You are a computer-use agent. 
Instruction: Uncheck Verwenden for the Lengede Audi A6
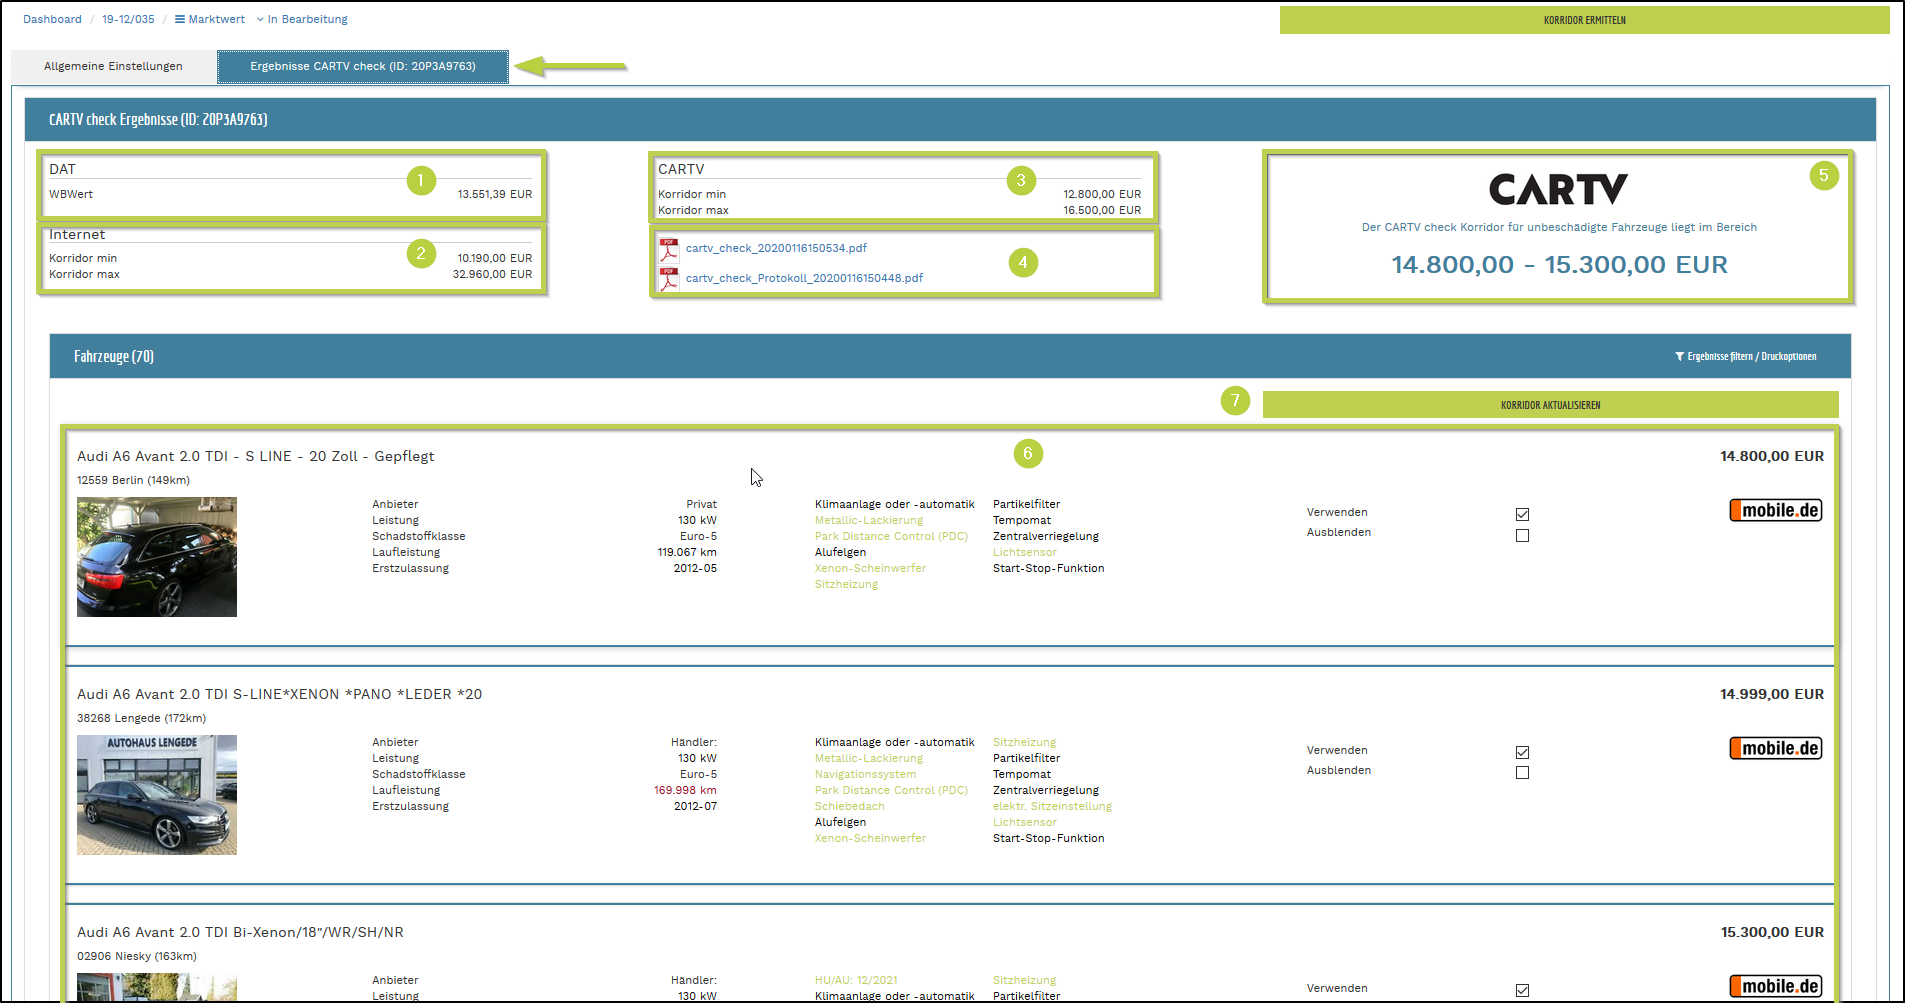pos(1522,752)
